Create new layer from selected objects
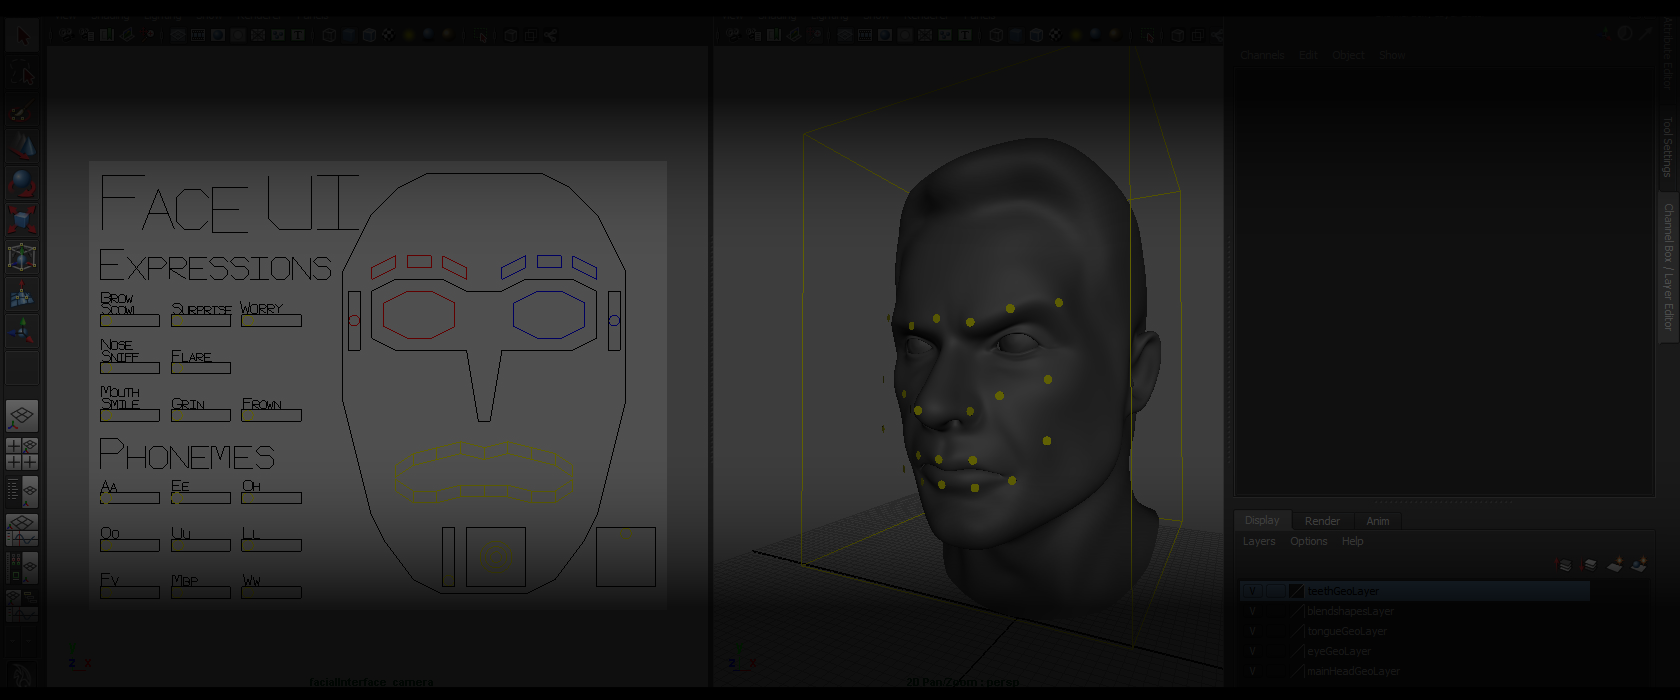The width and height of the screenshot is (1680, 700). tap(1639, 565)
